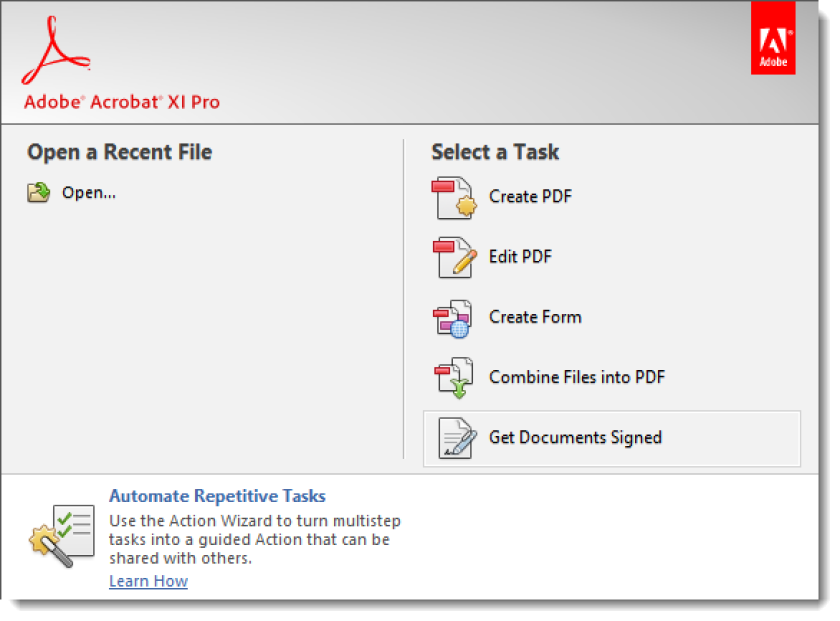Image resolution: width=840 pixels, height=621 pixels.
Task: Click the "Automate Repetitive Tasks" heading
Action: coord(218,496)
